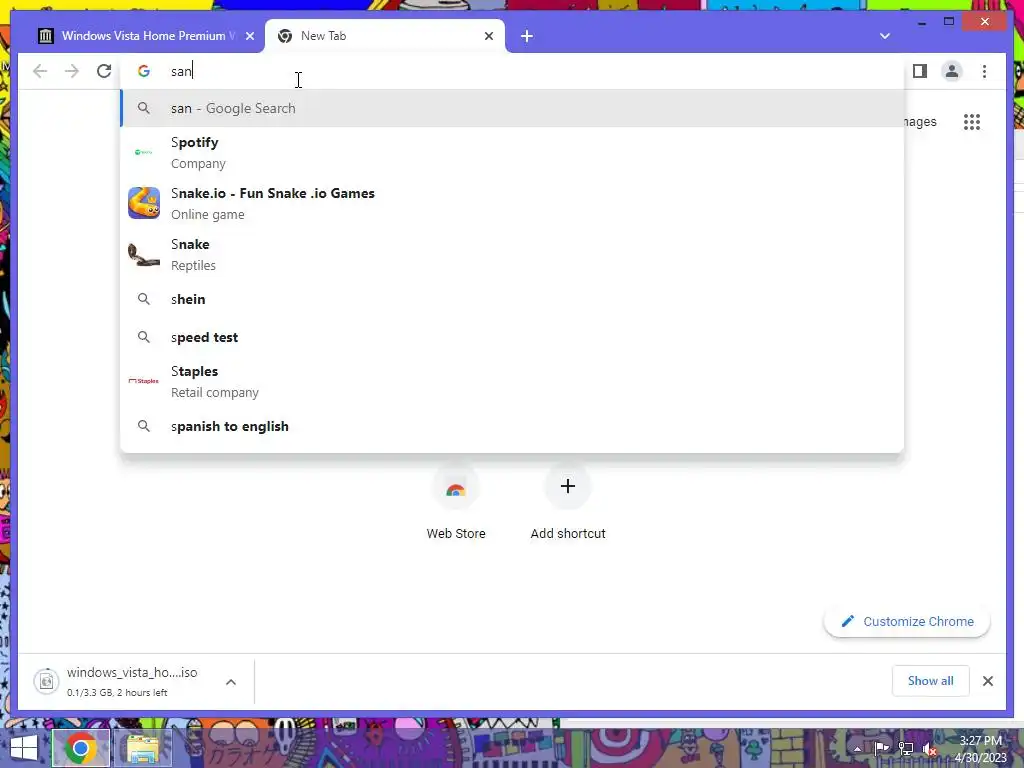The height and width of the screenshot is (768, 1024).
Task: Open the Google apps grid
Action: [972, 121]
